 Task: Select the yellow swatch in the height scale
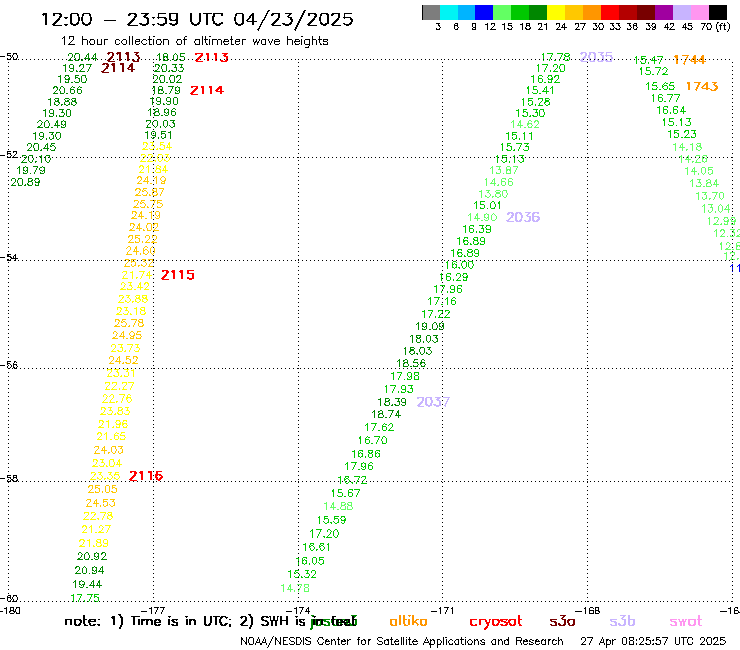pyautogui.click(x=556, y=12)
